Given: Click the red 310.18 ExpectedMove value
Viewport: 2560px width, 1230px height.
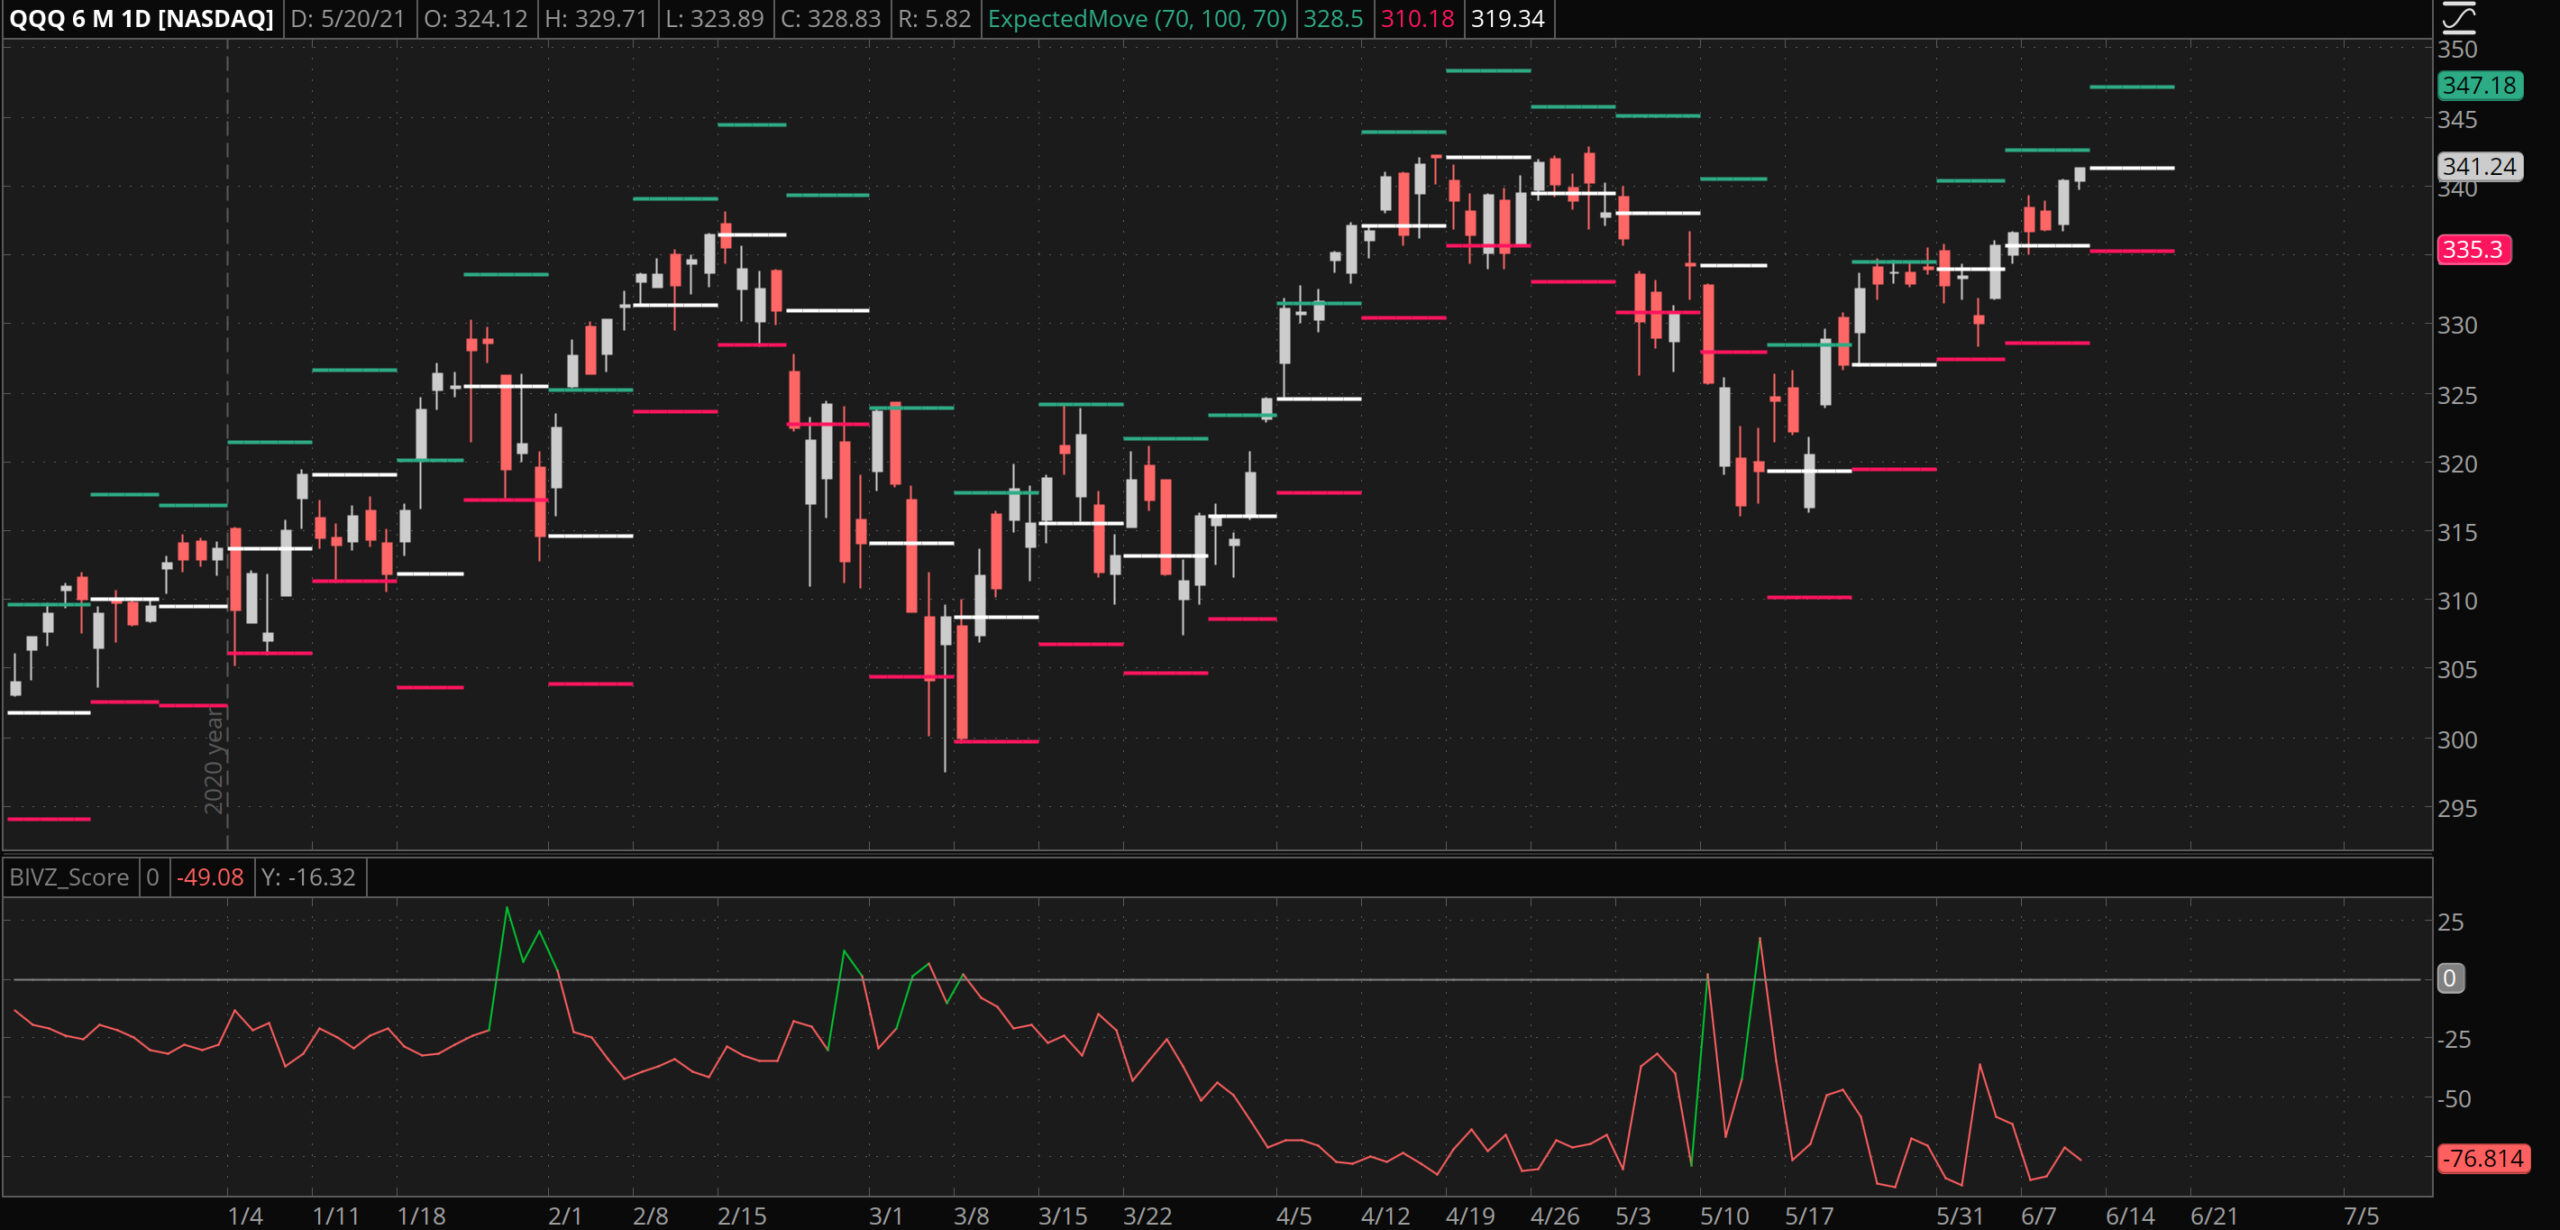Looking at the screenshot, I should click(1417, 19).
